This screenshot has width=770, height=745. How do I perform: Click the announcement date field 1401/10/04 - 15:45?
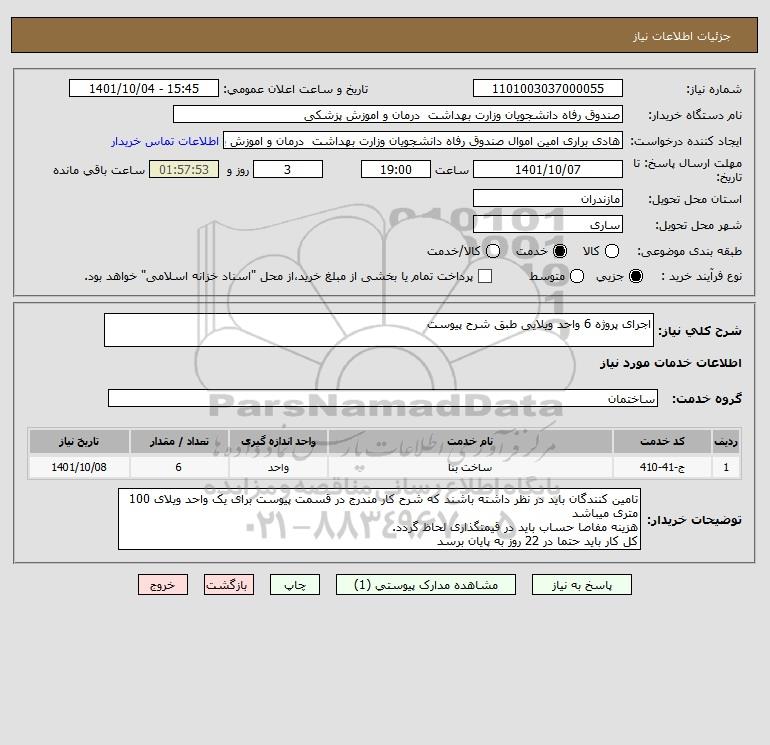[144, 88]
